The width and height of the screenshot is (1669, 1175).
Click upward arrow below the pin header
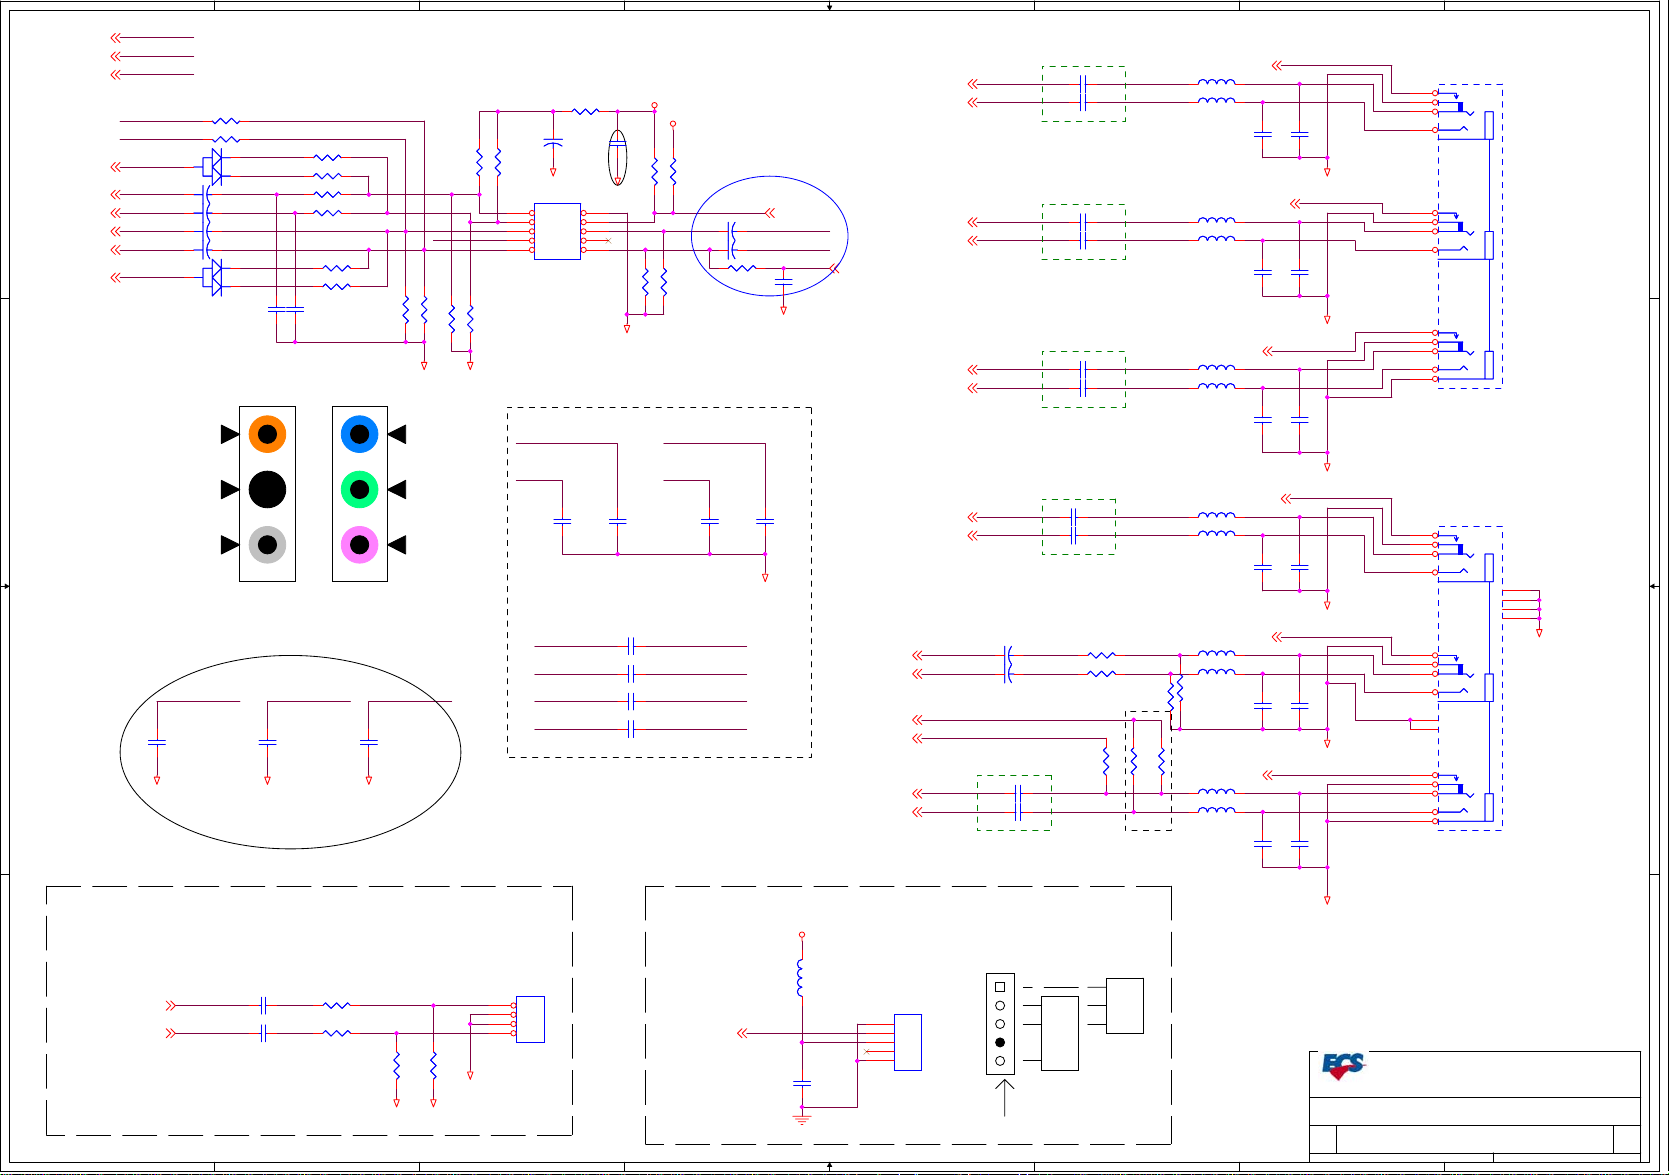tap(1003, 1097)
